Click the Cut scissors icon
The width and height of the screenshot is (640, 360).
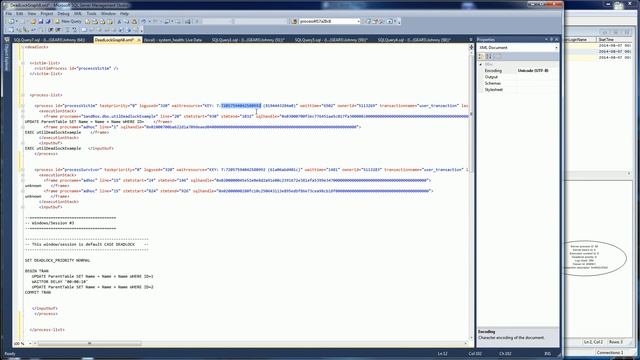point(119,21)
